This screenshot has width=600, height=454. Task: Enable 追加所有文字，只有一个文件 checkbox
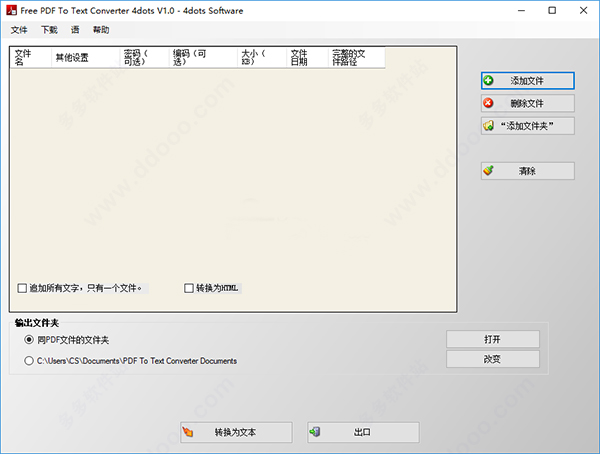click(22, 288)
